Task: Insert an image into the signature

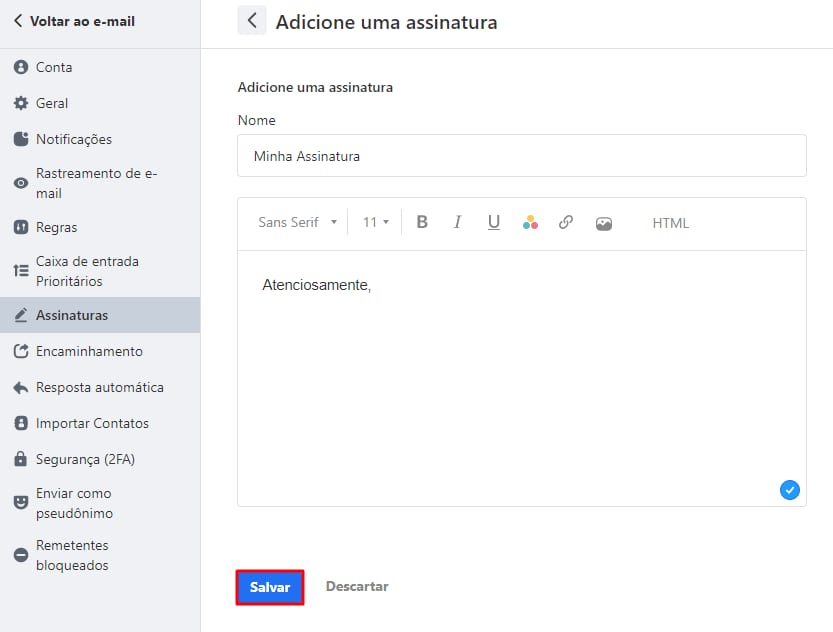Action: tap(603, 224)
